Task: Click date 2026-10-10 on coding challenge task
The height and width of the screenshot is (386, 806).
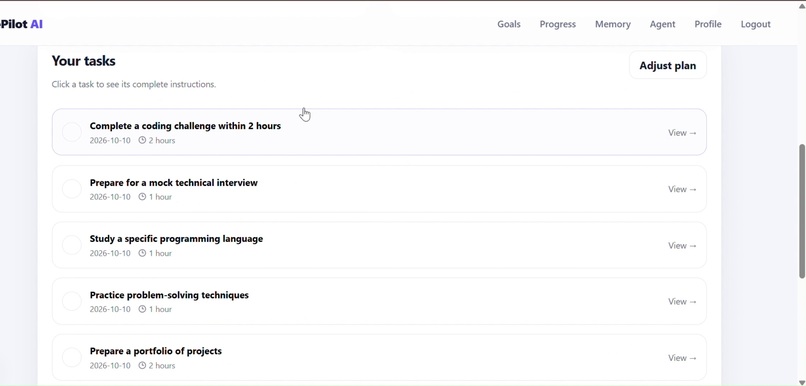Action: [x=110, y=140]
